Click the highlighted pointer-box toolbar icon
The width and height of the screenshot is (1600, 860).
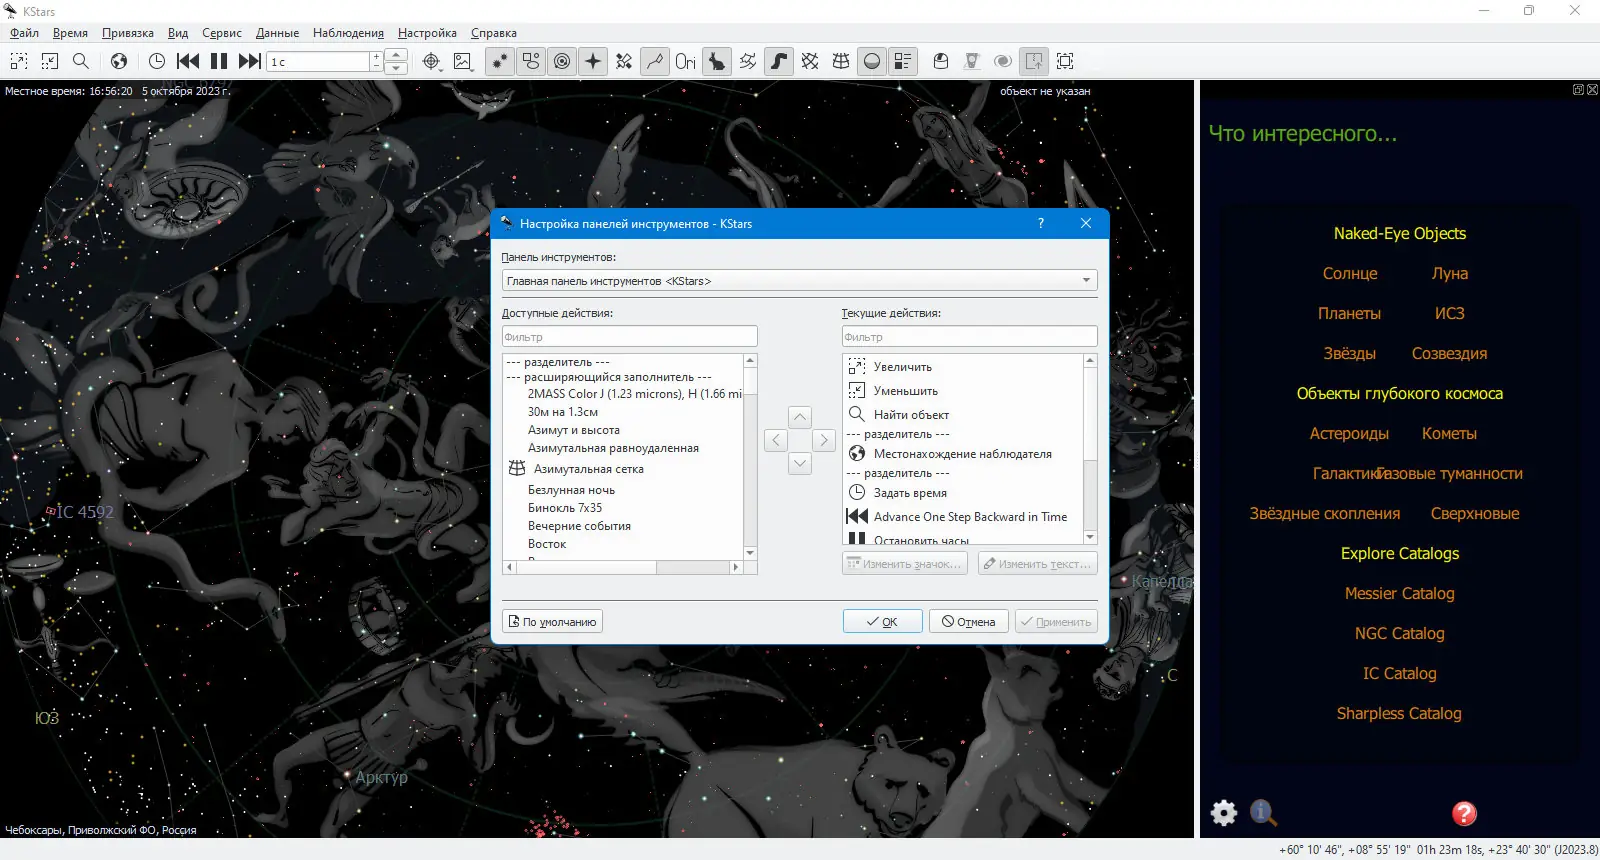pyautogui.click(x=1034, y=61)
